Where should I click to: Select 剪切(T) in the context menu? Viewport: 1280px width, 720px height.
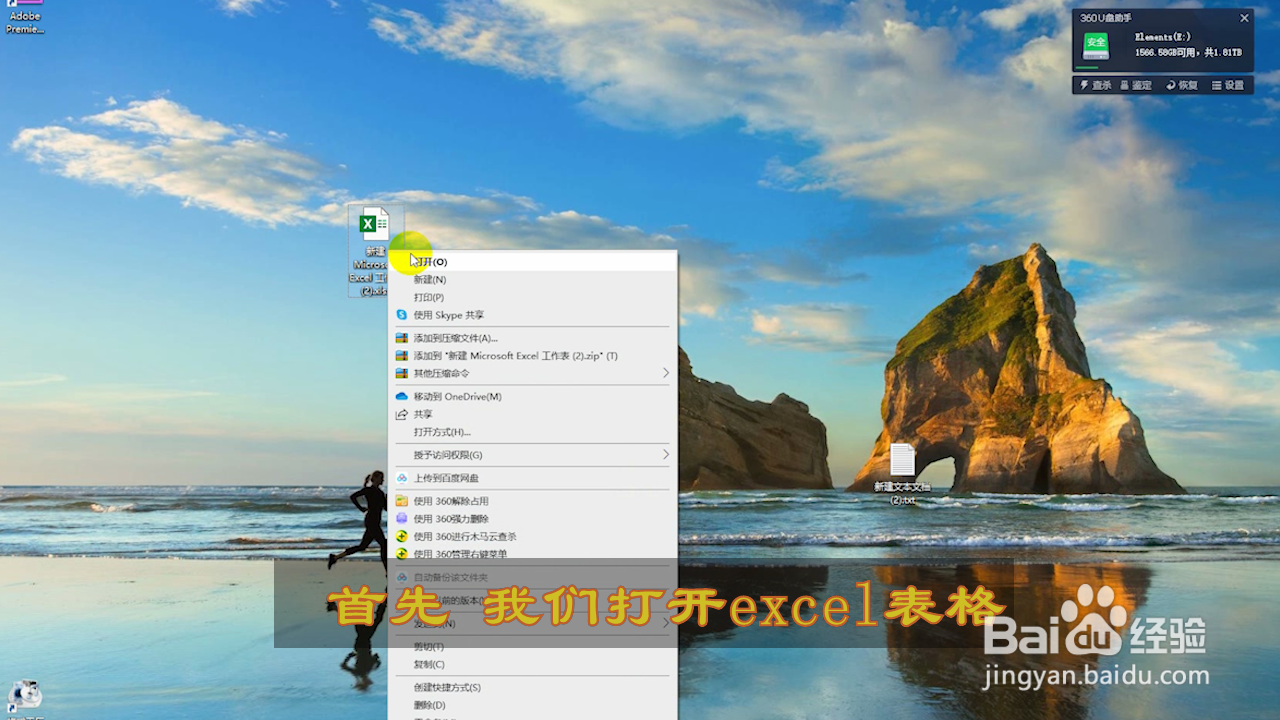533,647
